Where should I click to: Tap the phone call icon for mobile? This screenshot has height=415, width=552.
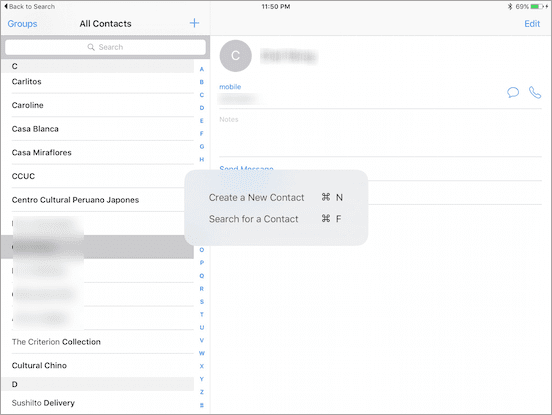pos(535,93)
